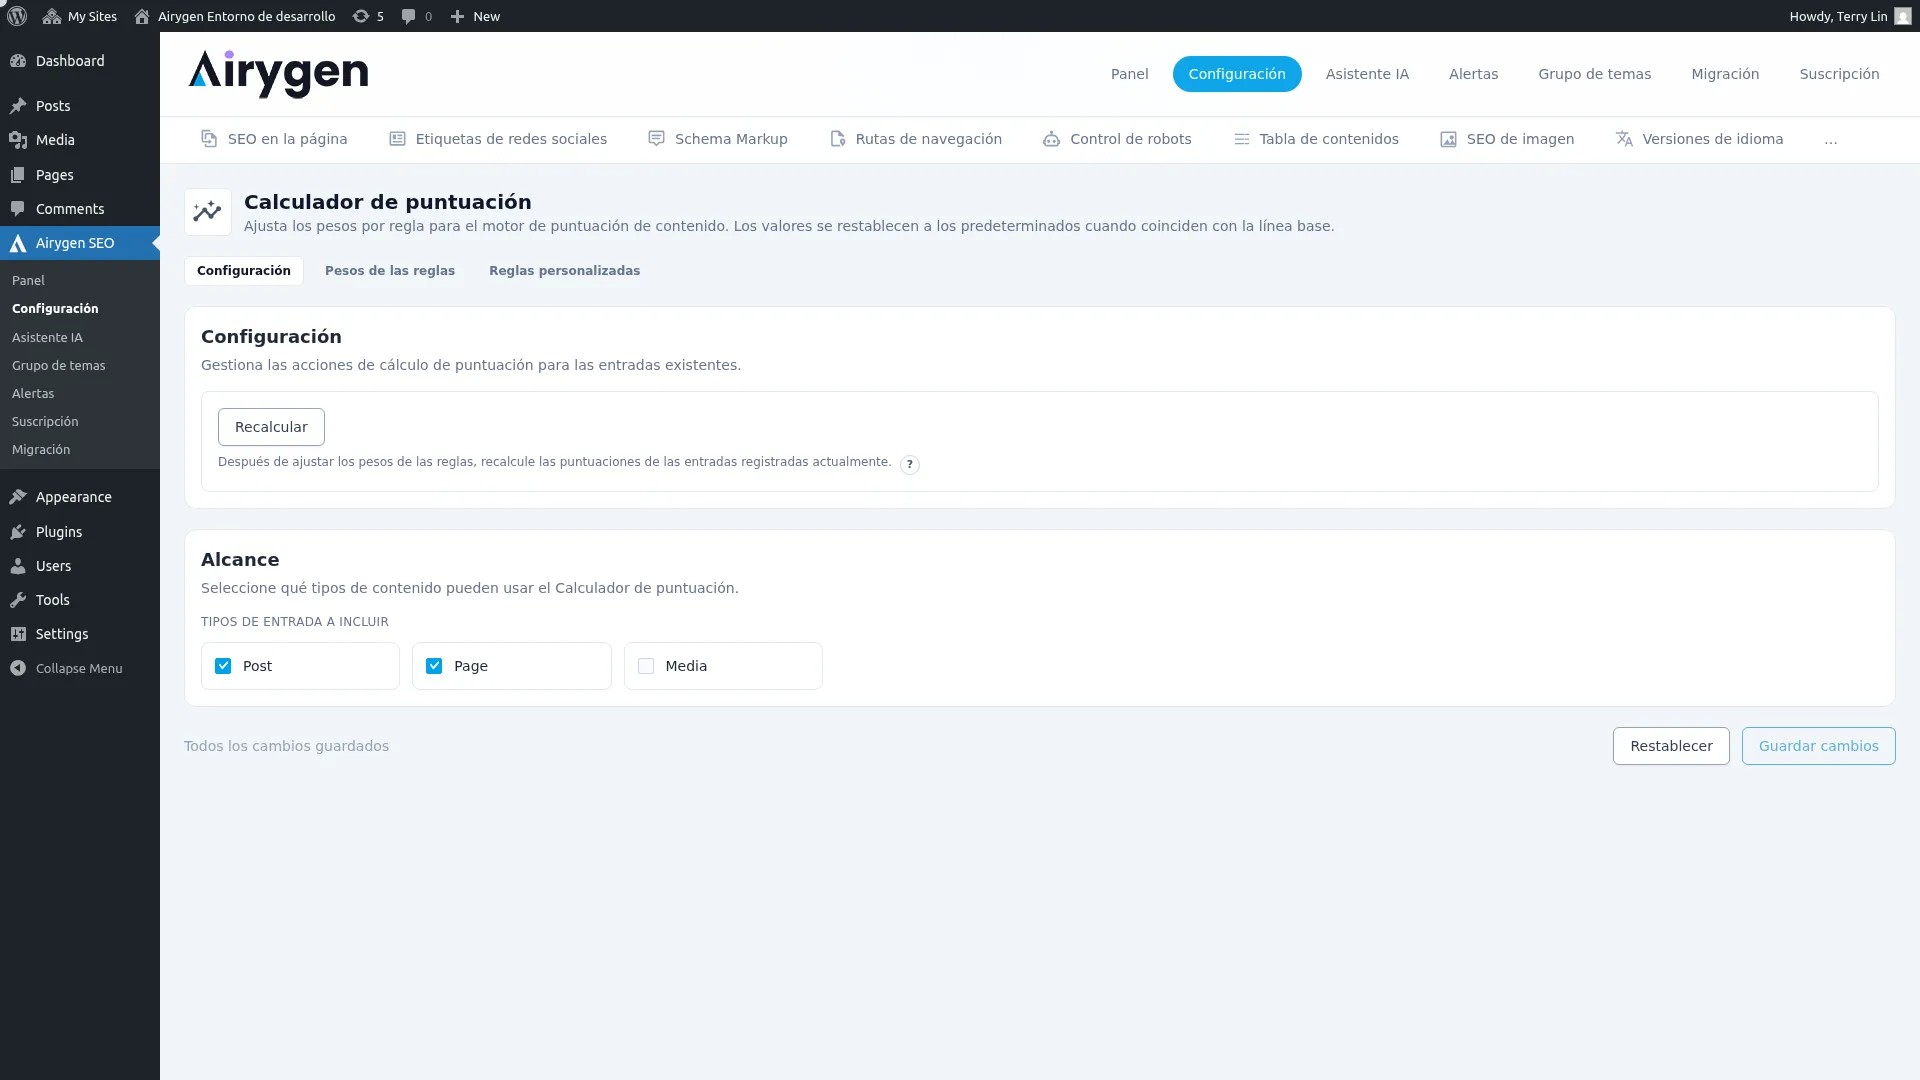Click the Rutas de navegación icon

pos(837,139)
